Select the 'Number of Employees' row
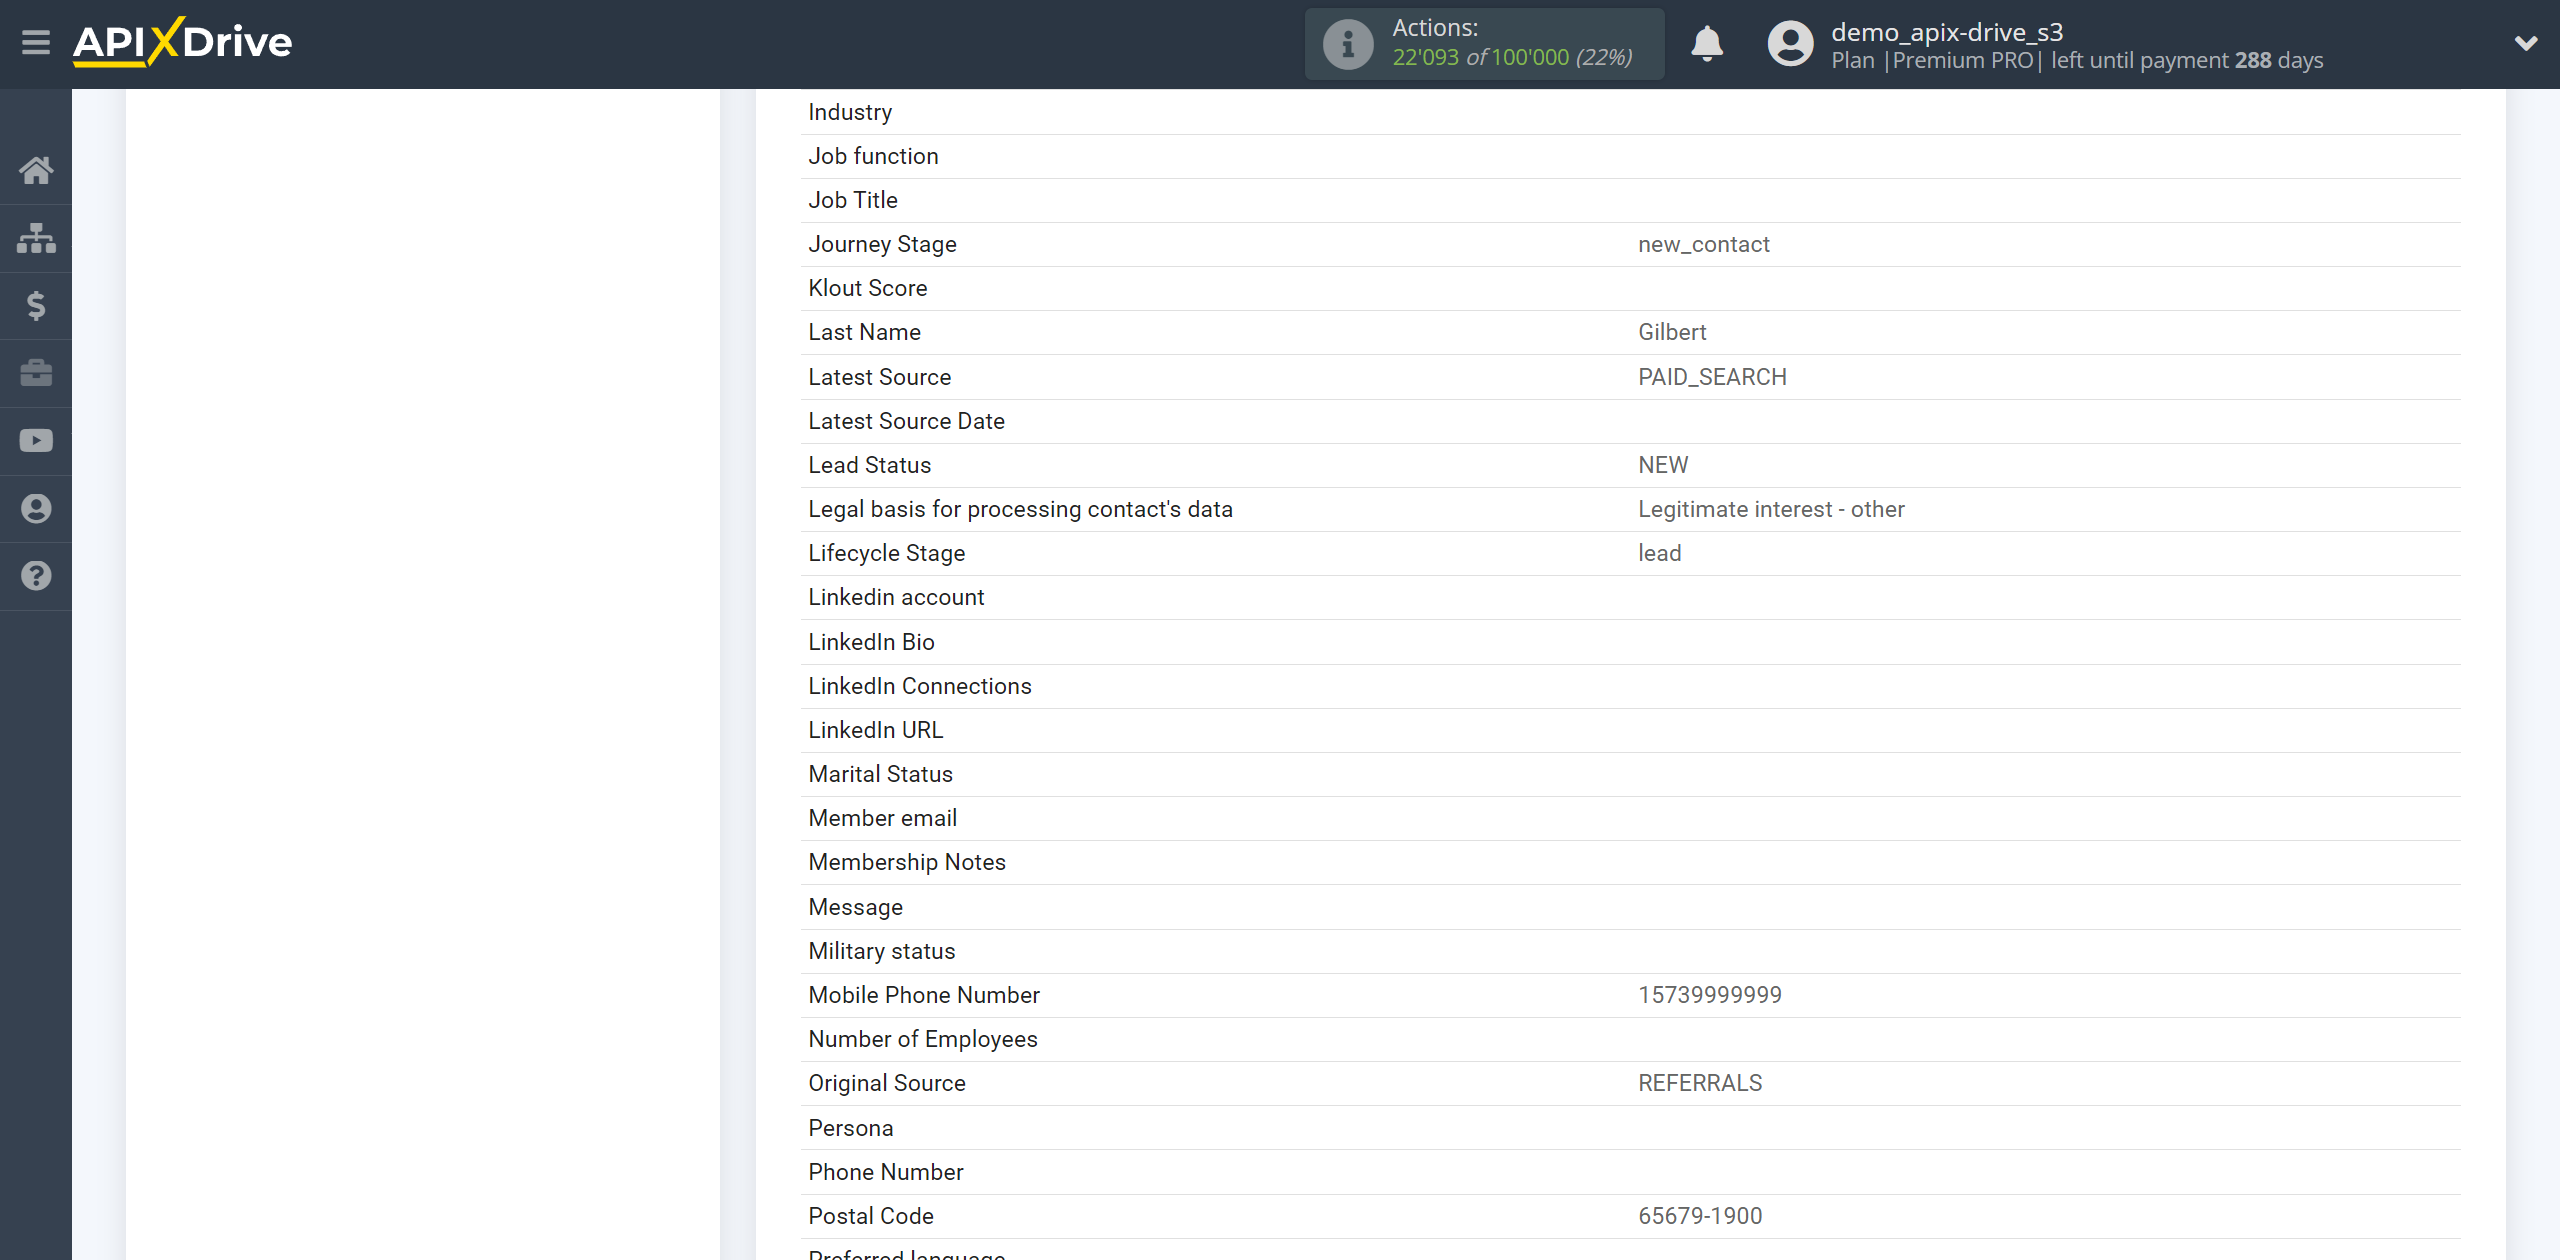Screen dimensions: 2560x1260 (x=1630, y=1039)
